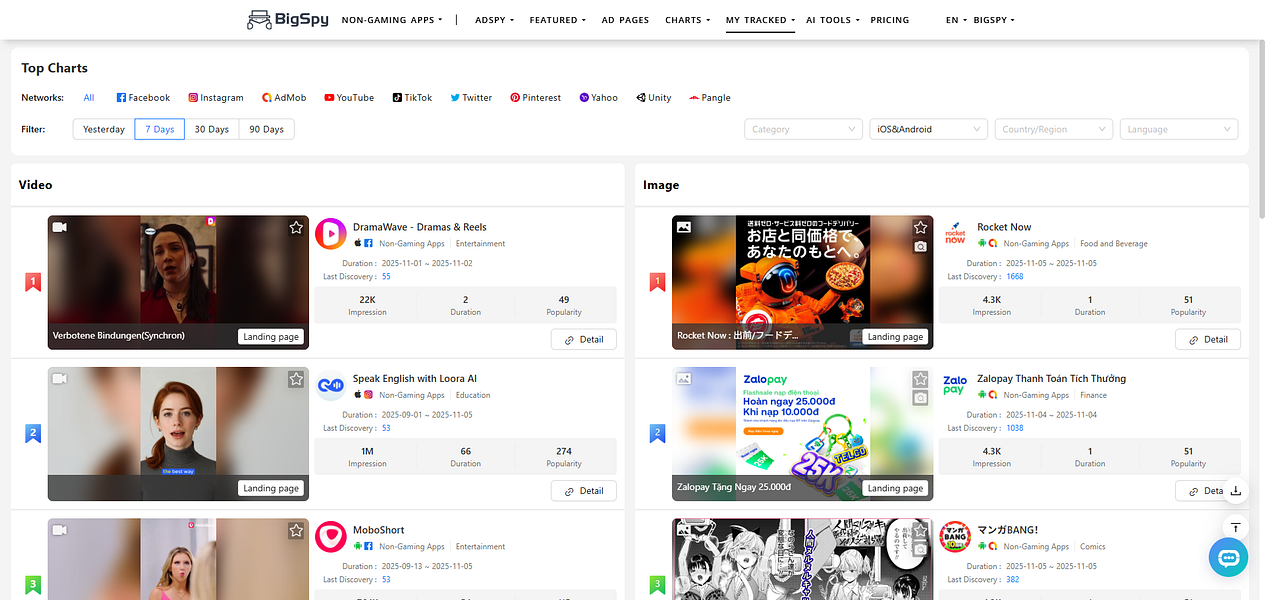Click the MoboShort app title
Image resolution: width=1265 pixels, height=600 pixels.
coord(378,530)
